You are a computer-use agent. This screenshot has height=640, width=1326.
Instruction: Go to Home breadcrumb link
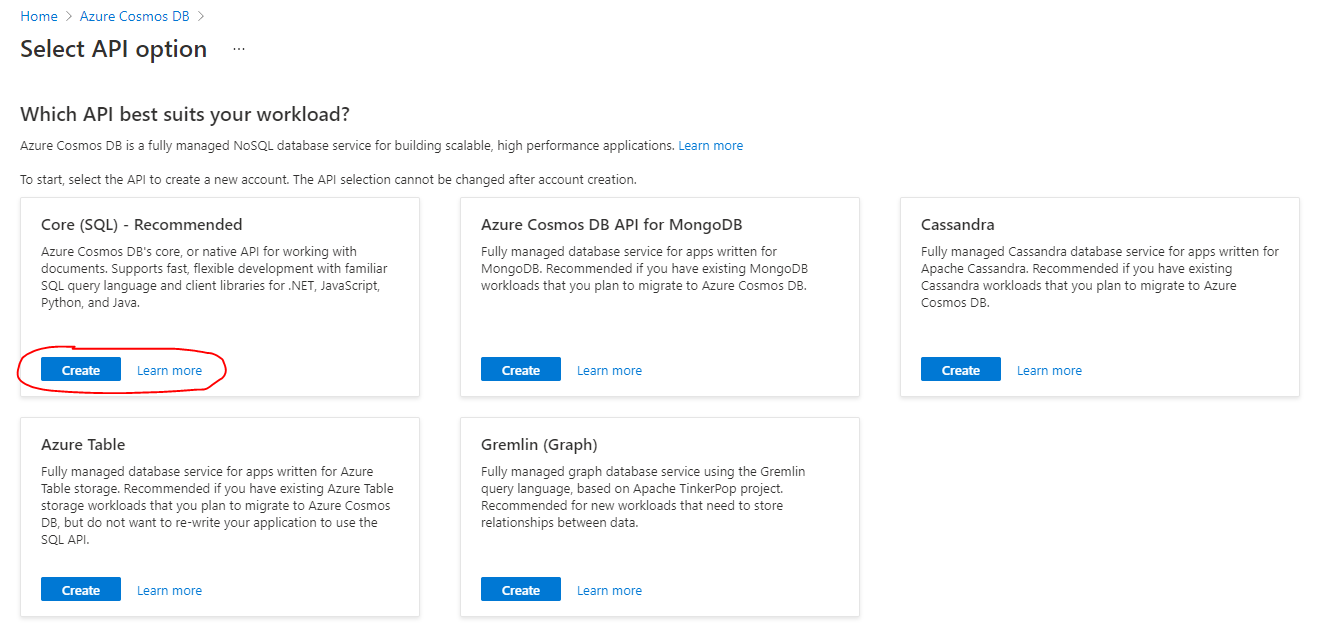39,16
